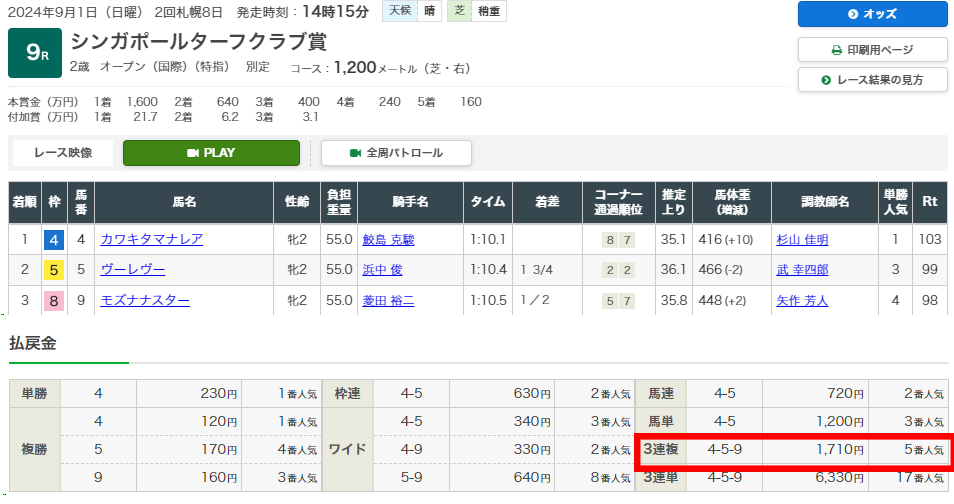The width and height of the screenshot is (954, 504).
Task: Click the ワイド 5-9 payout 640円
Action: (532, 477)
